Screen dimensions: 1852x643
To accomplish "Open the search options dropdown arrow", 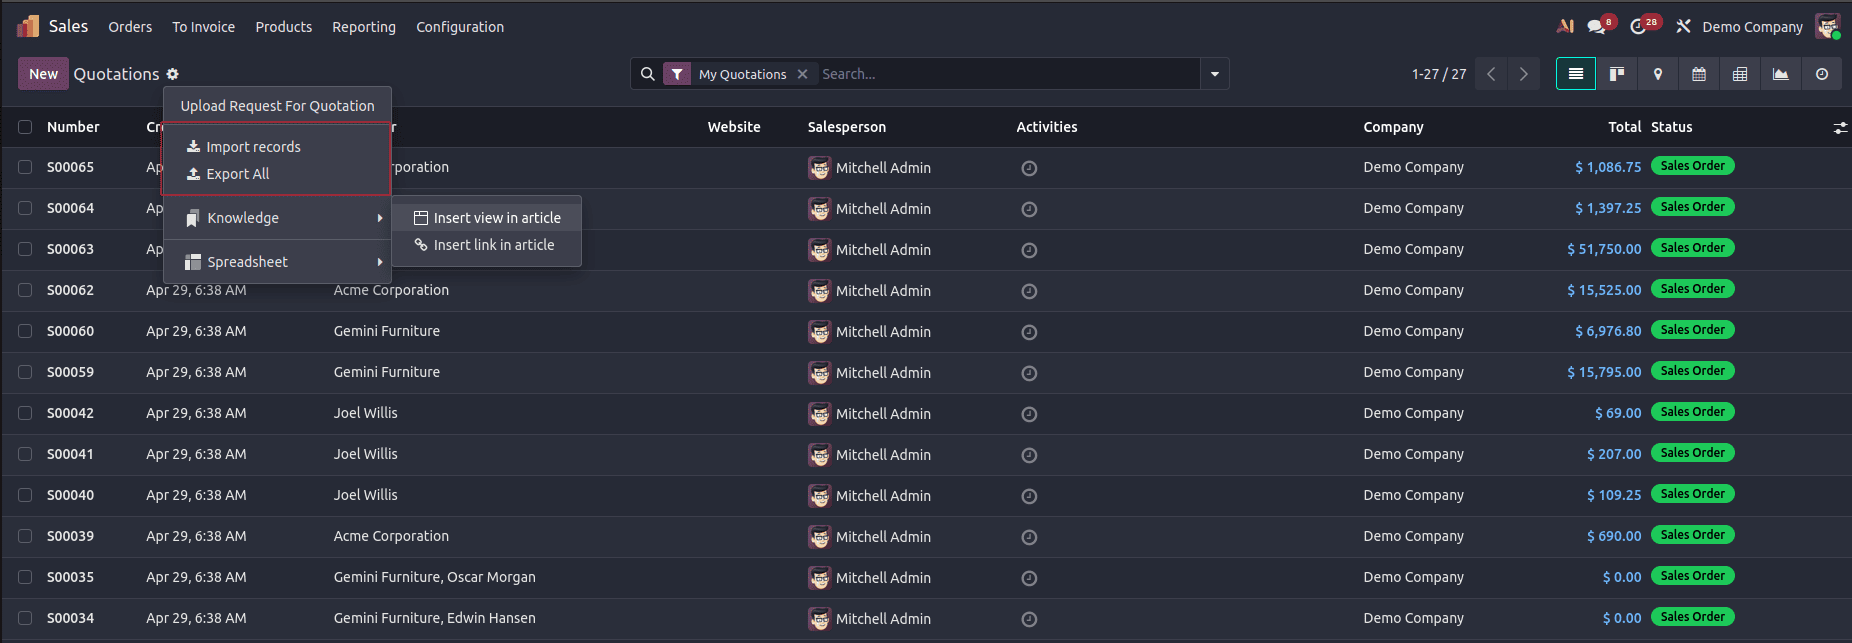I will coord(1215,74).
